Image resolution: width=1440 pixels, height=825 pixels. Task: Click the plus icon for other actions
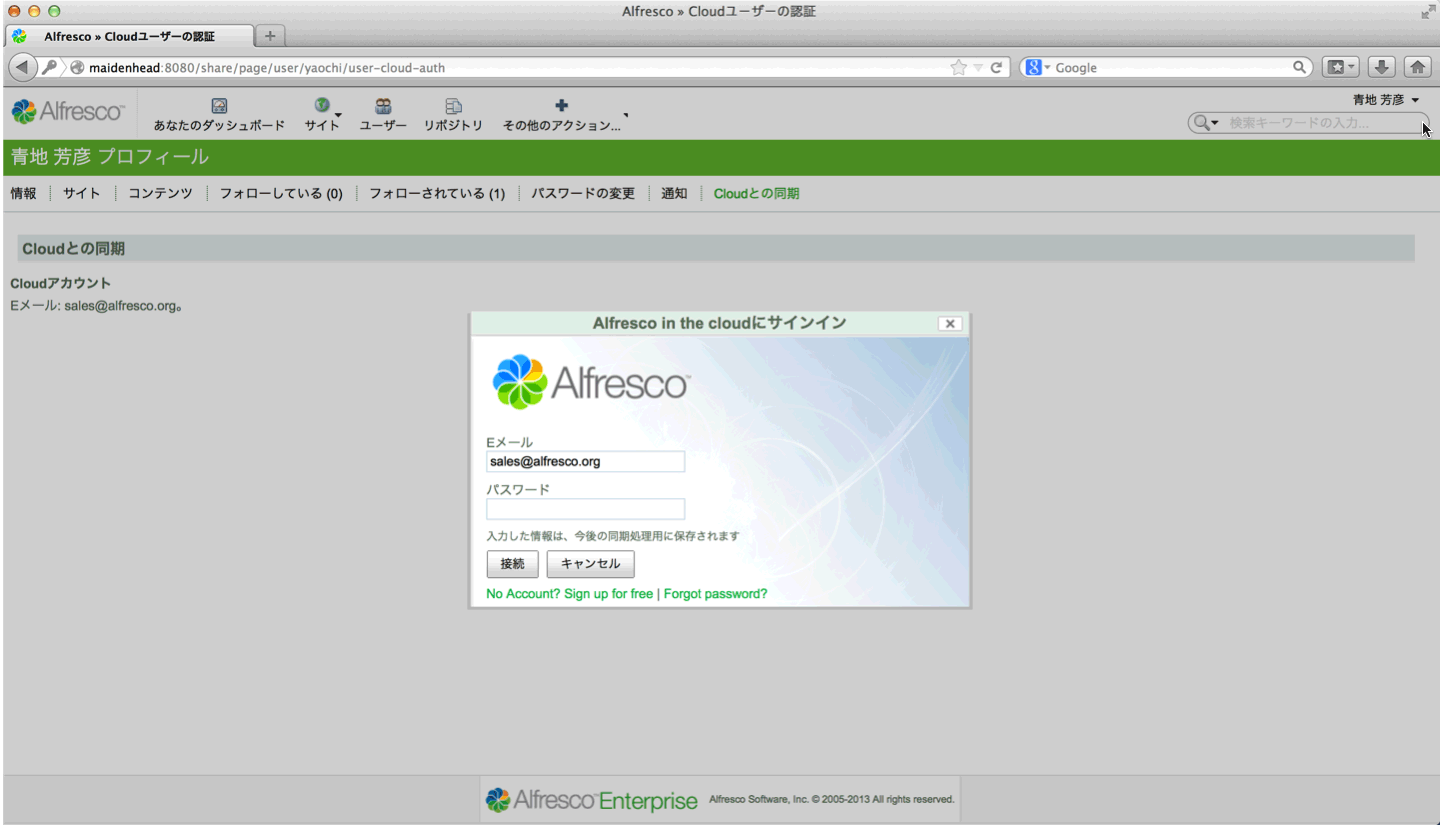[x=561, y=105]
